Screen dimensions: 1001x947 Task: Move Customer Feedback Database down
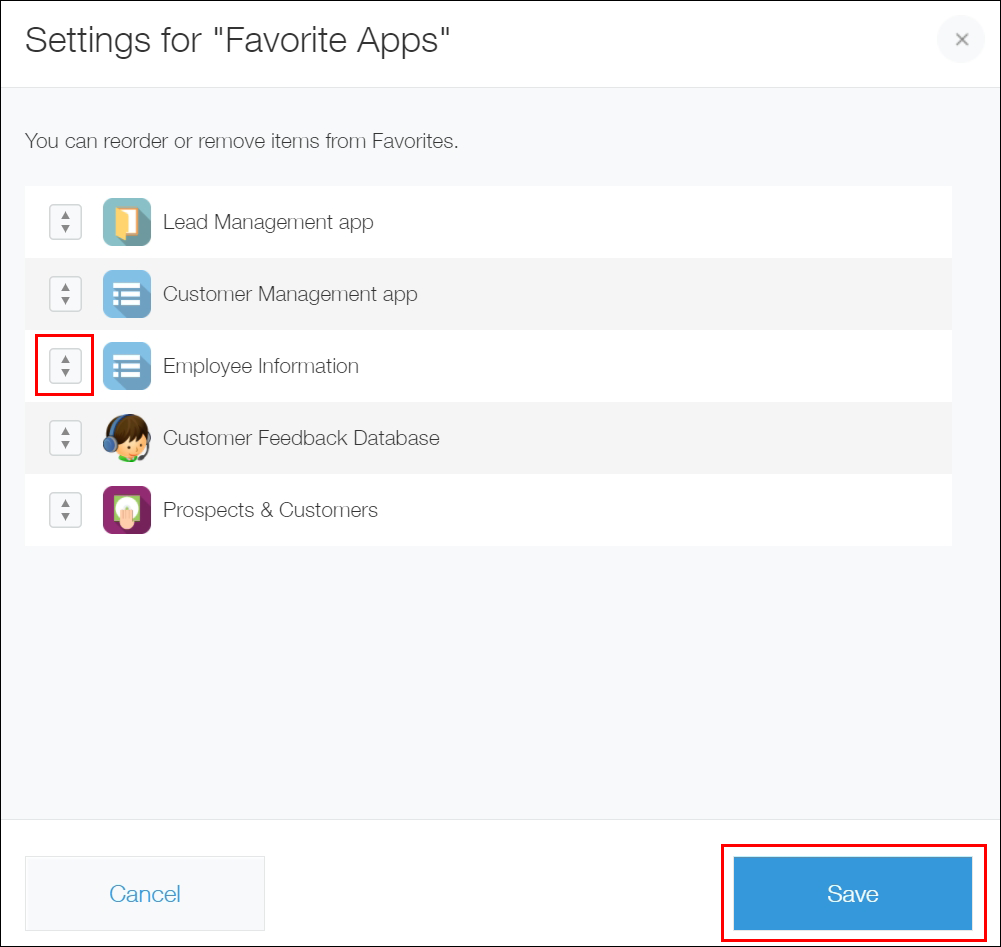point(65,444)
